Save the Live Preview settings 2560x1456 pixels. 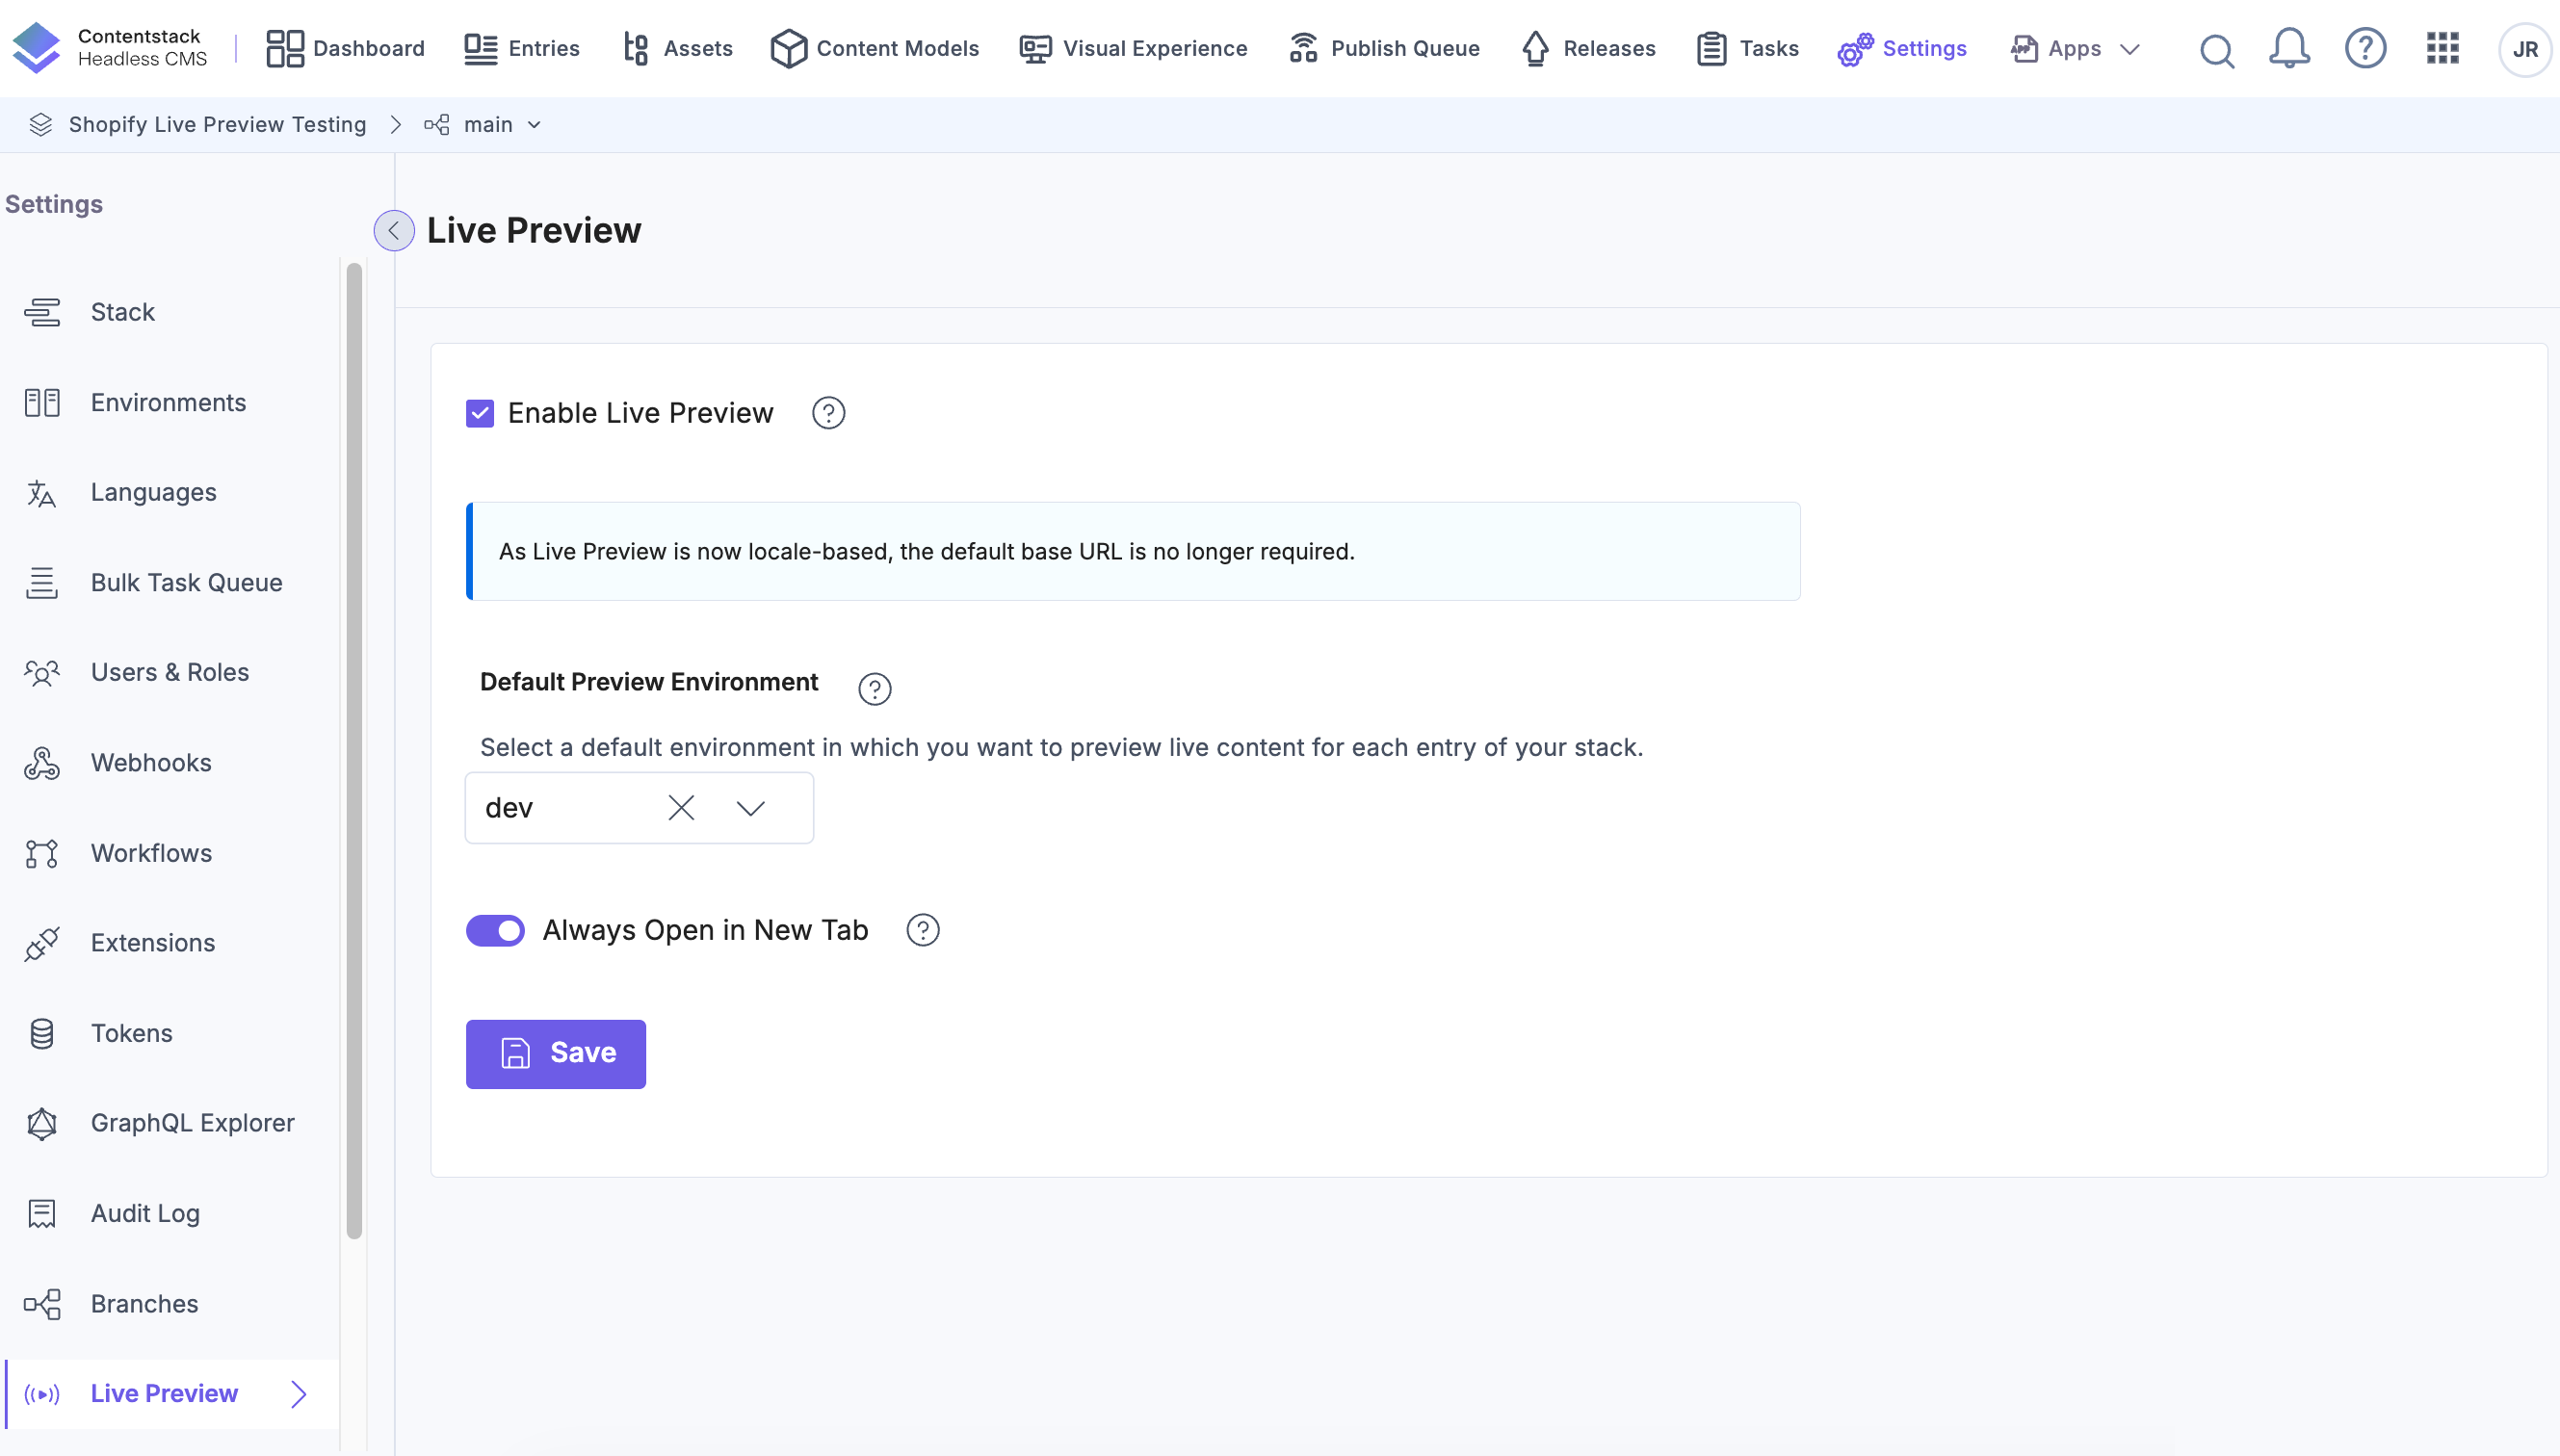click(x=556, y=1053)
